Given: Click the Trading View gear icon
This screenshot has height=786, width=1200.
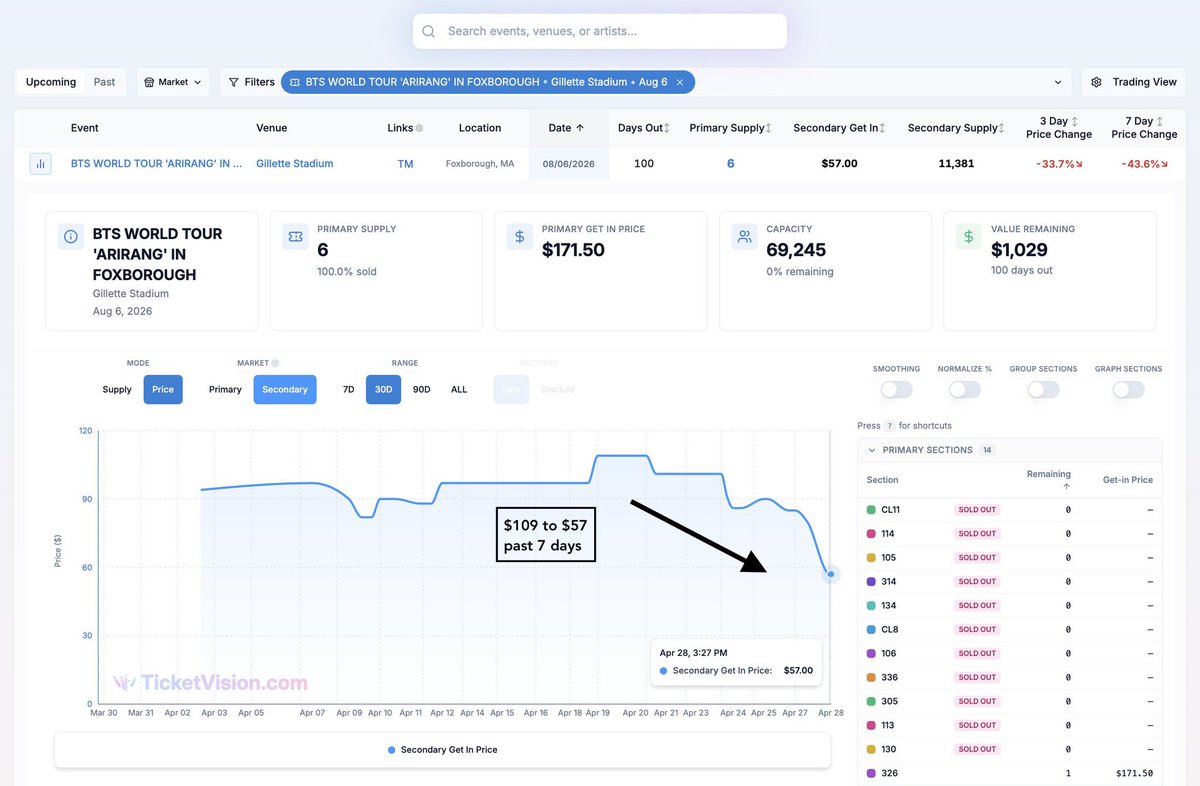Looking at the screenshot, I should coord(1097,82).
